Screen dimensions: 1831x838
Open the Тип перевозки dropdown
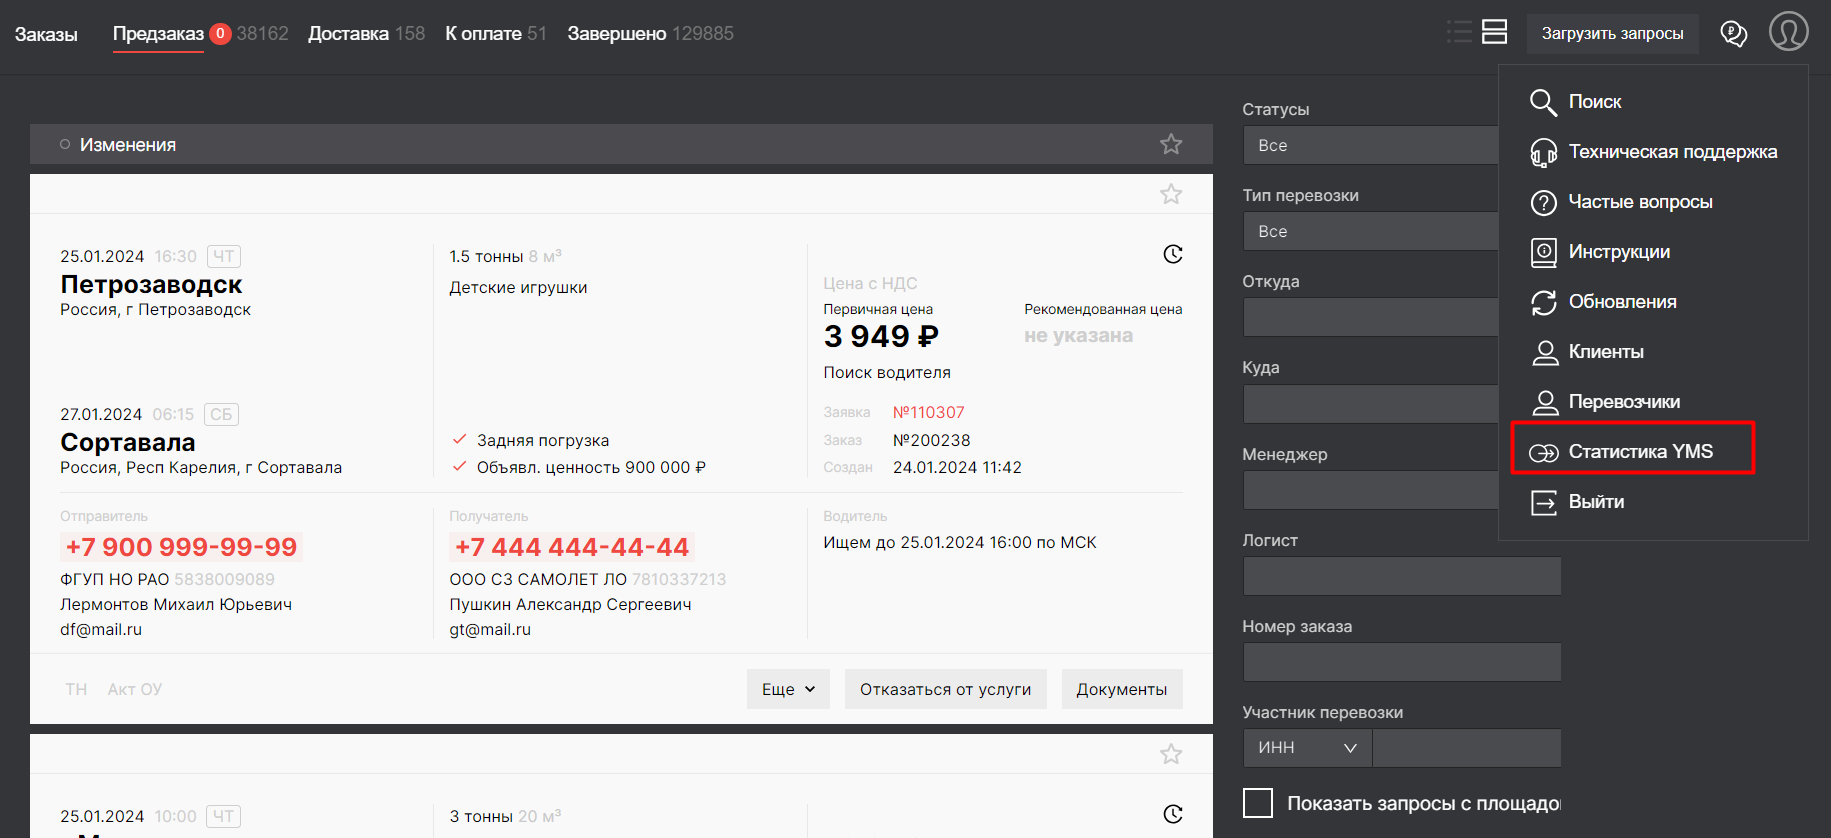point(1370,231)
